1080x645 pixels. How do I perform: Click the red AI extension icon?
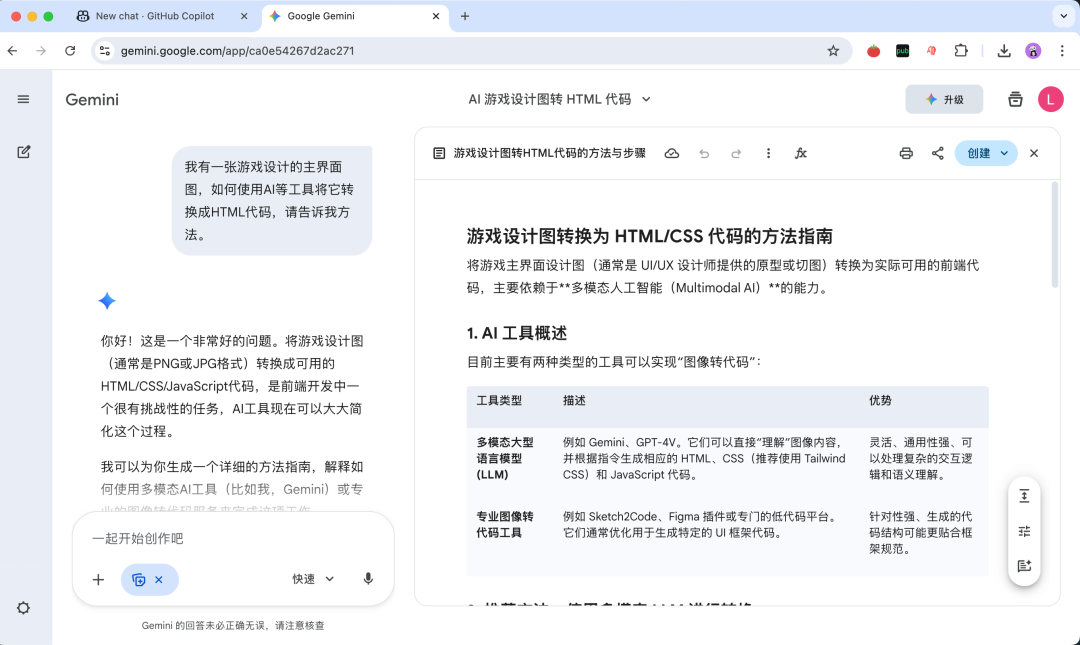[x=931, y=51]
